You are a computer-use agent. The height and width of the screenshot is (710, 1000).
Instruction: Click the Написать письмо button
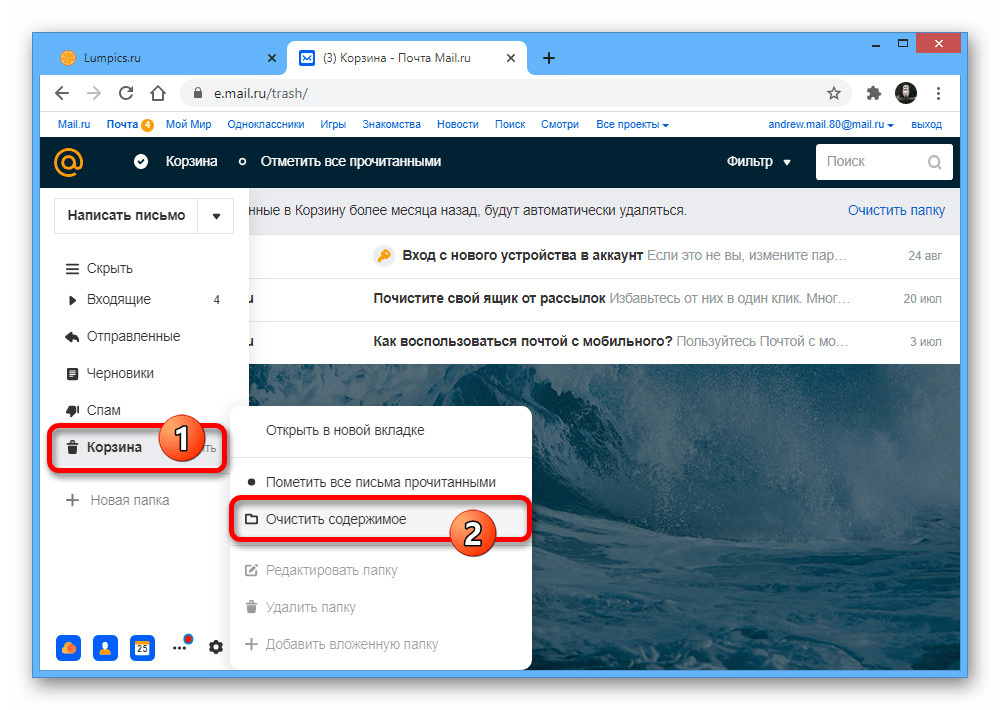pyautogui.click(x=126, y=215)
